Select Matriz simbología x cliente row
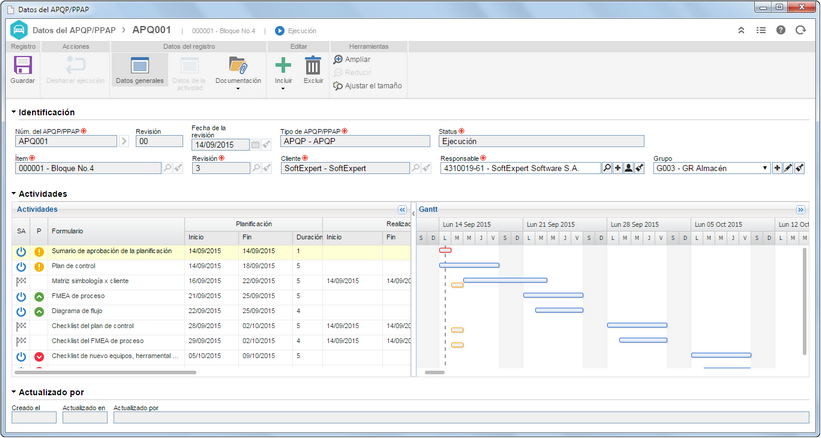821x438 pixels. click(211, 281)
